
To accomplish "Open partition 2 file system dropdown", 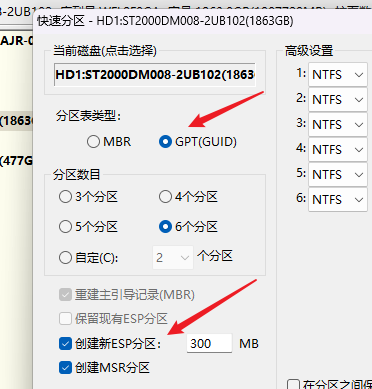I will point(338,100).
